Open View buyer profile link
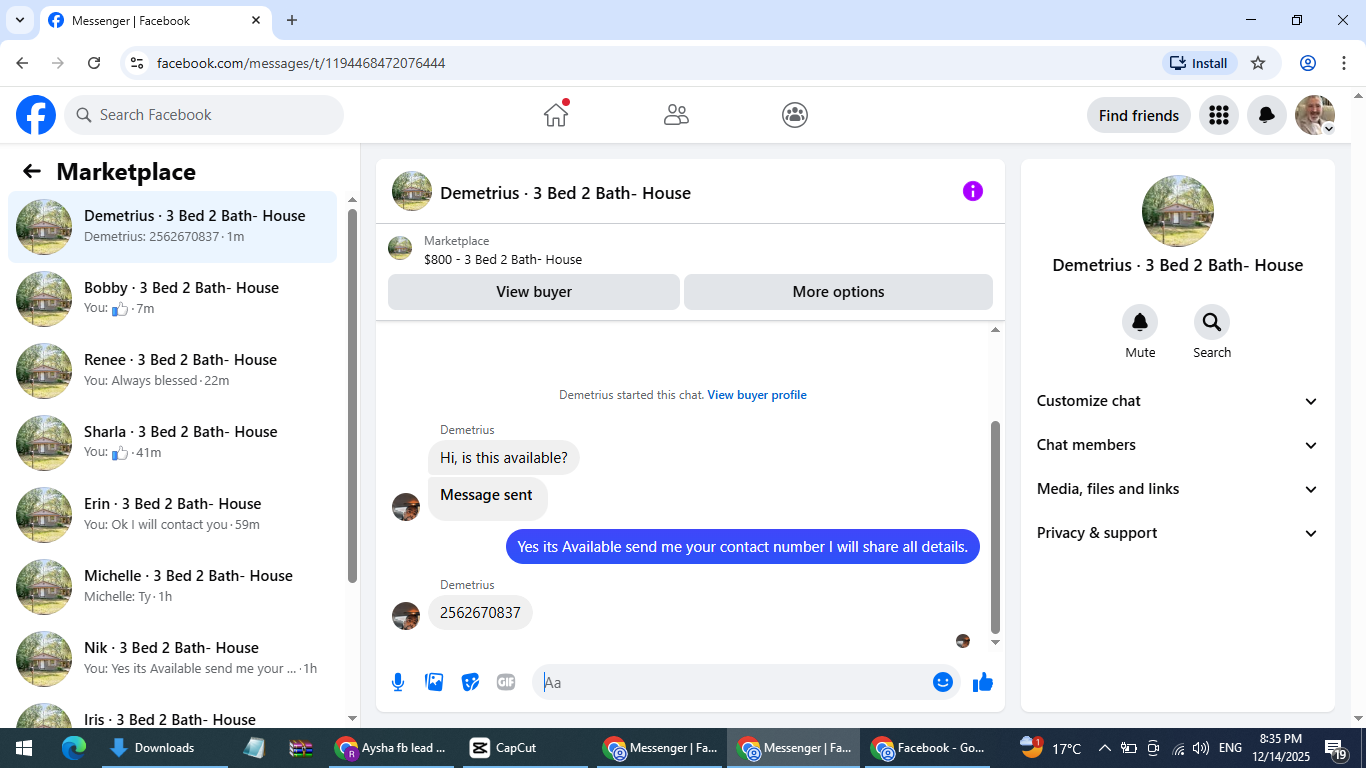1366x768 pixels. coord(757,395)
